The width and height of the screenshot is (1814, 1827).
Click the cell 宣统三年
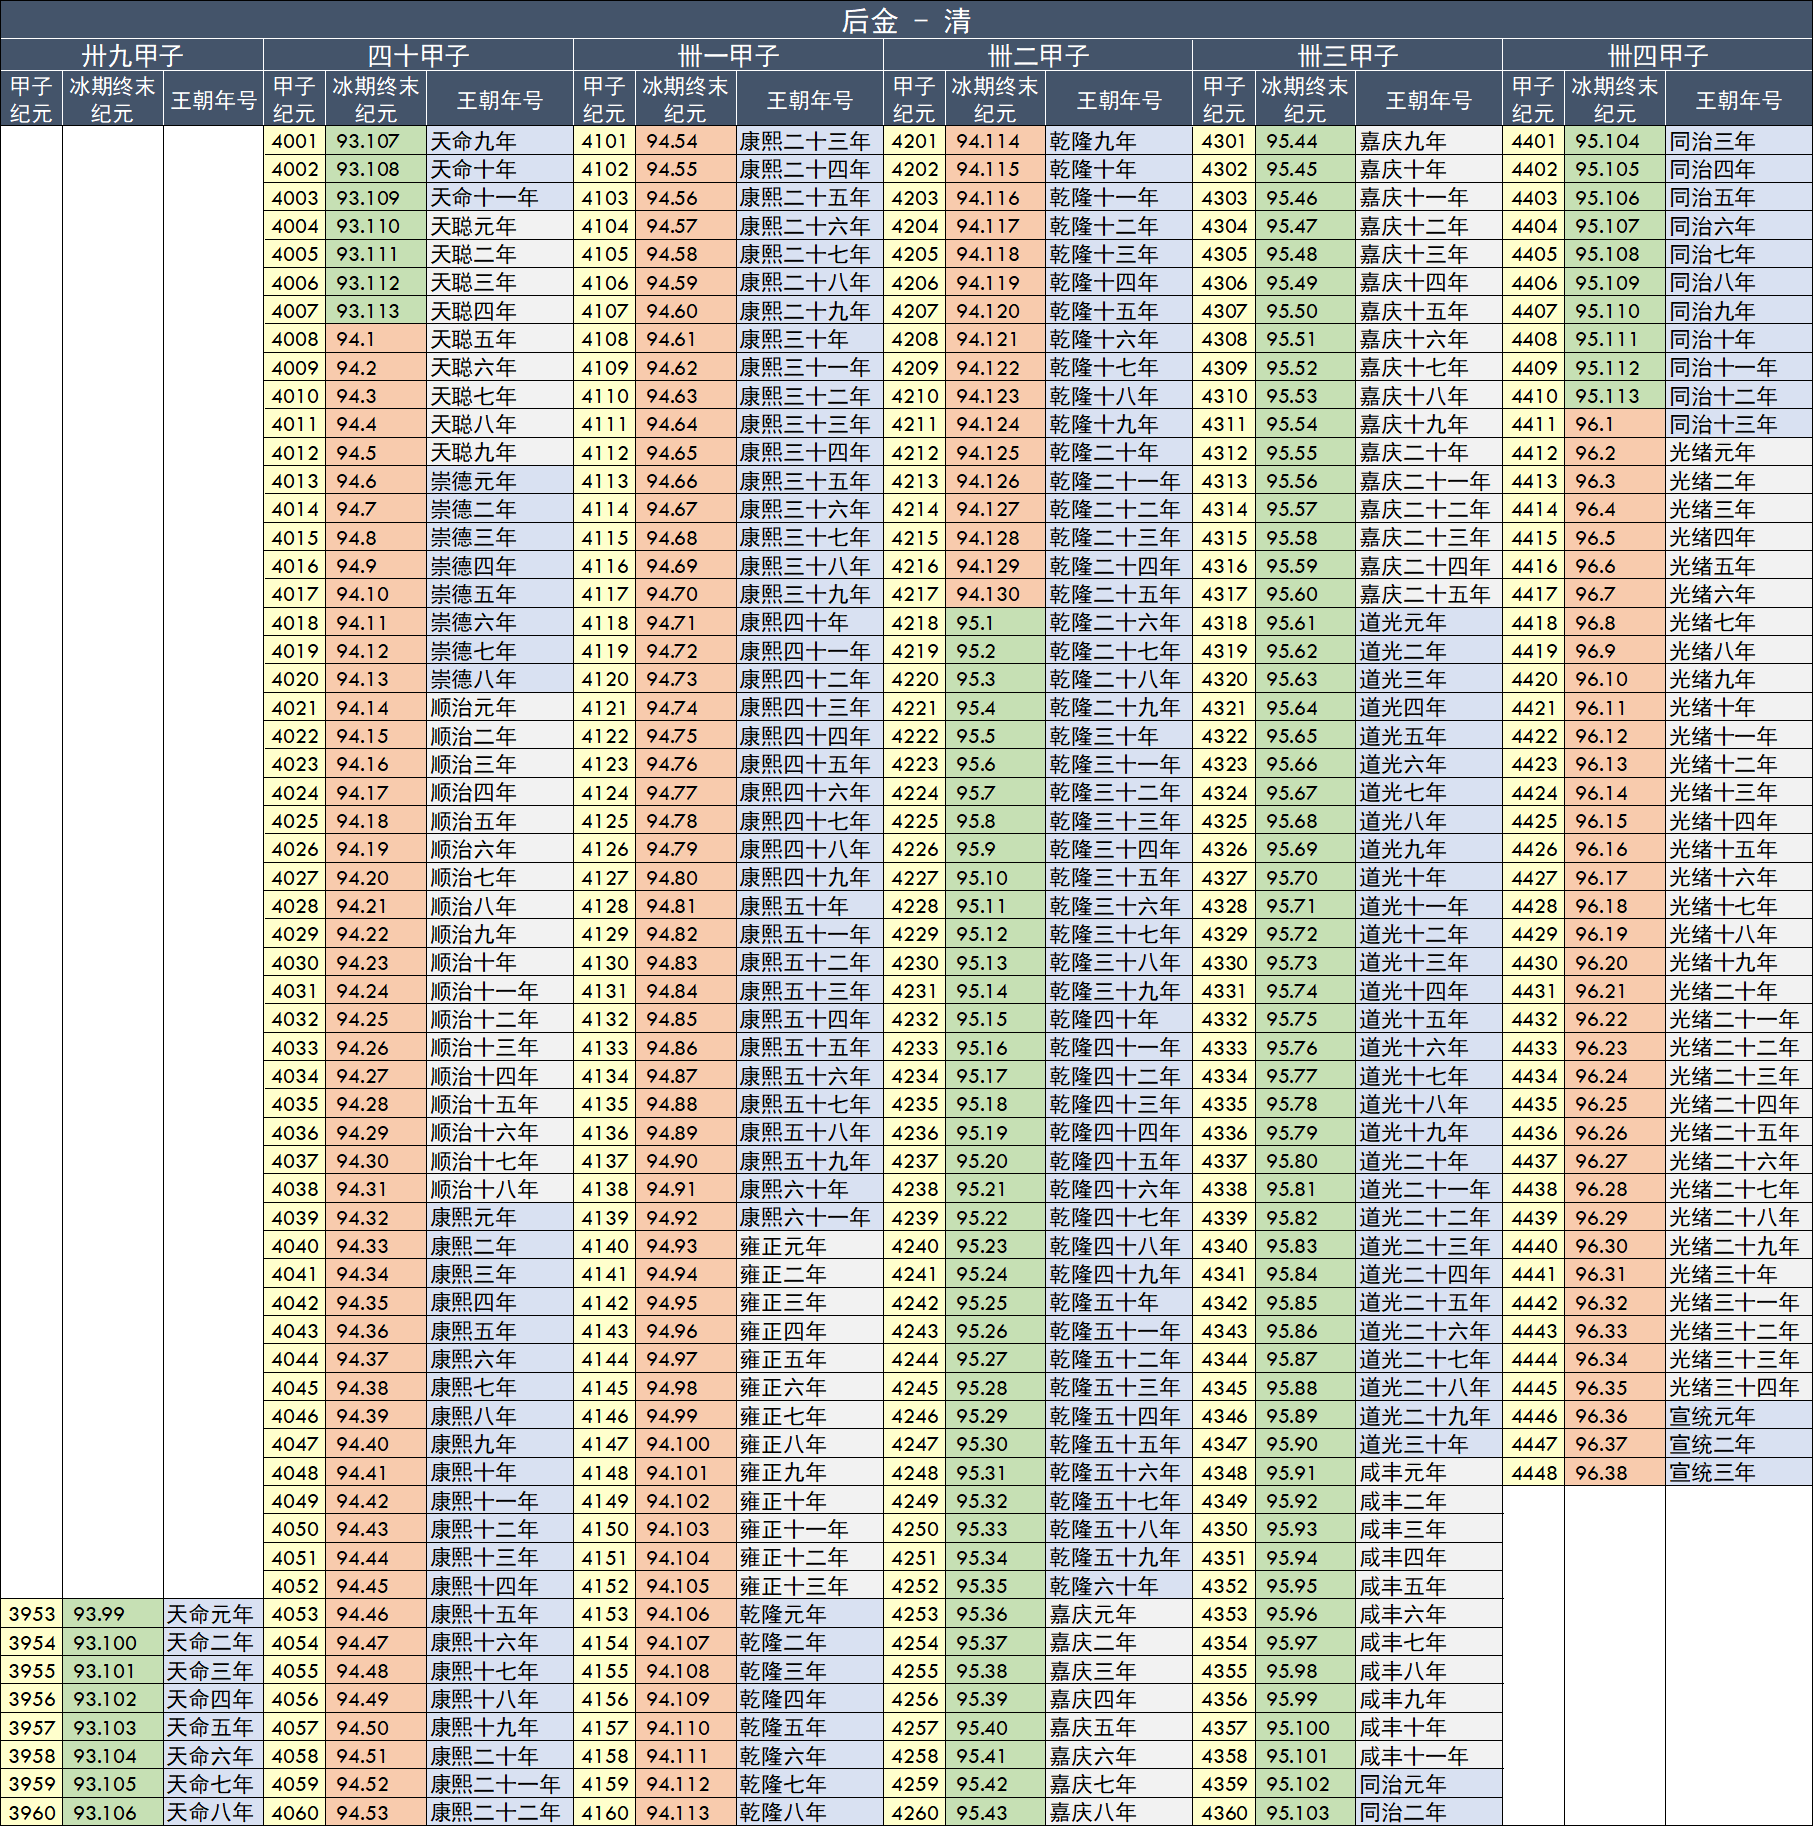click(1739, 1473)
